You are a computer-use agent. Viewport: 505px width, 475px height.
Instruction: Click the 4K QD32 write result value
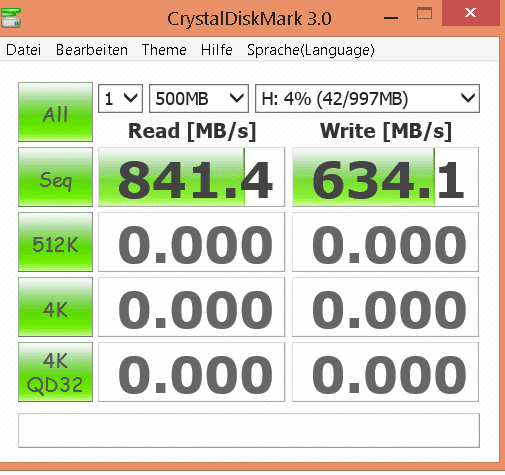tap(385, 372)
